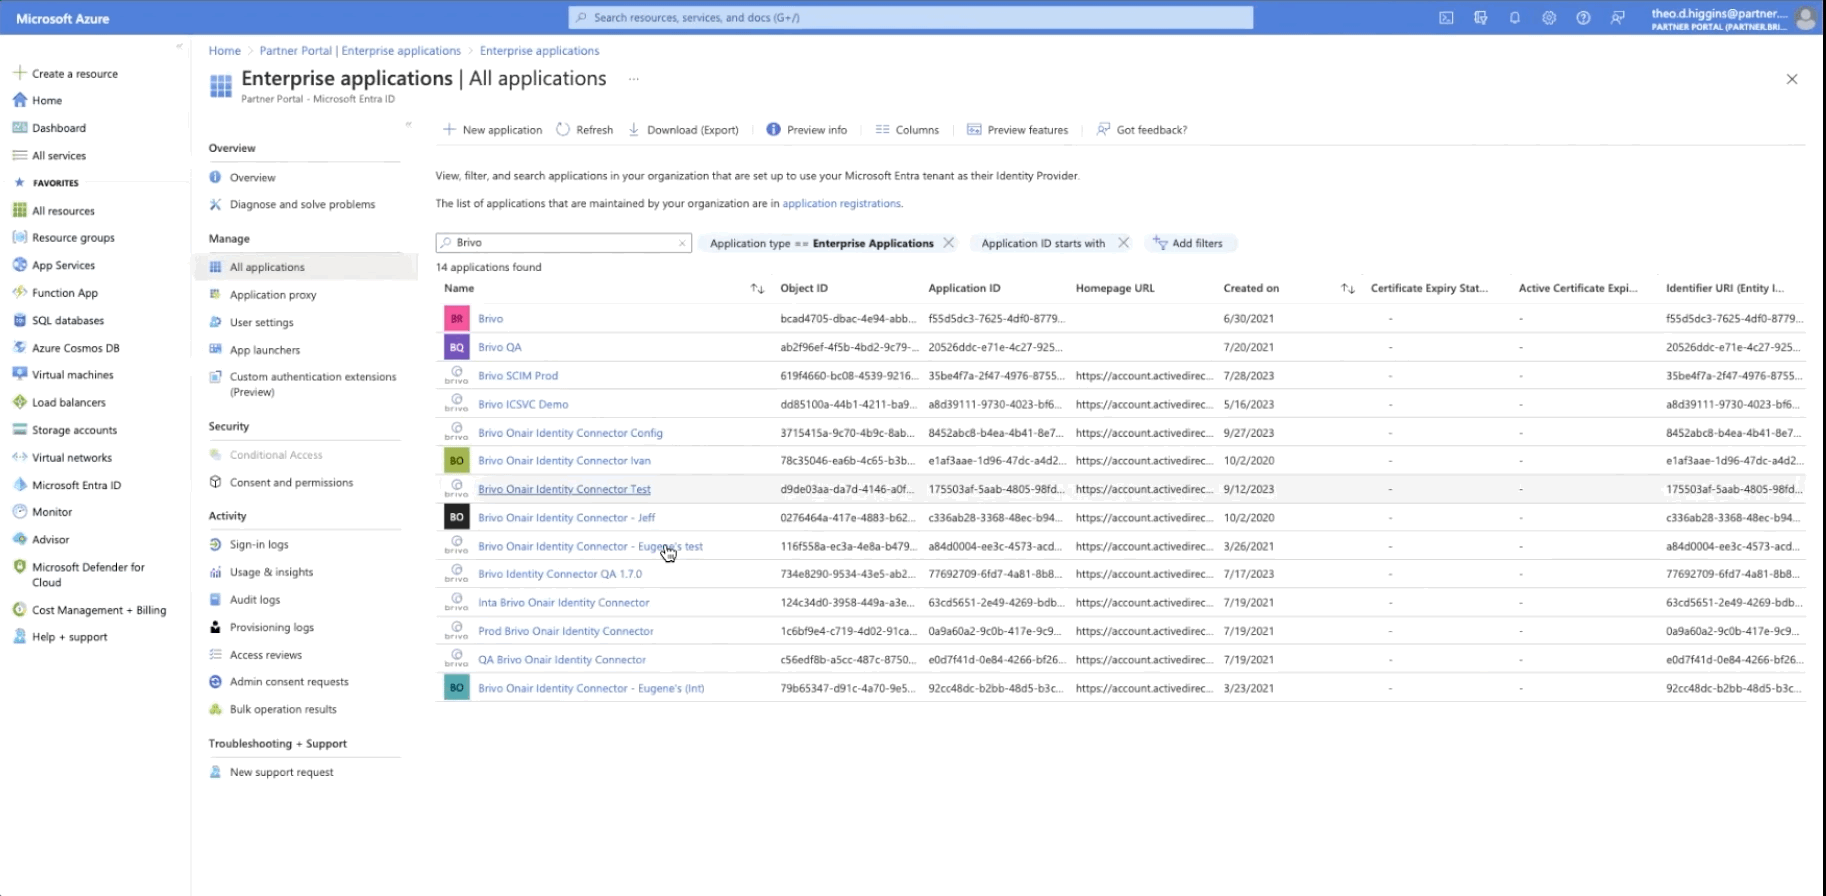Open the Help question mark icon
The width and height of the screenshot is (1826, 896).
[1583, 18]
